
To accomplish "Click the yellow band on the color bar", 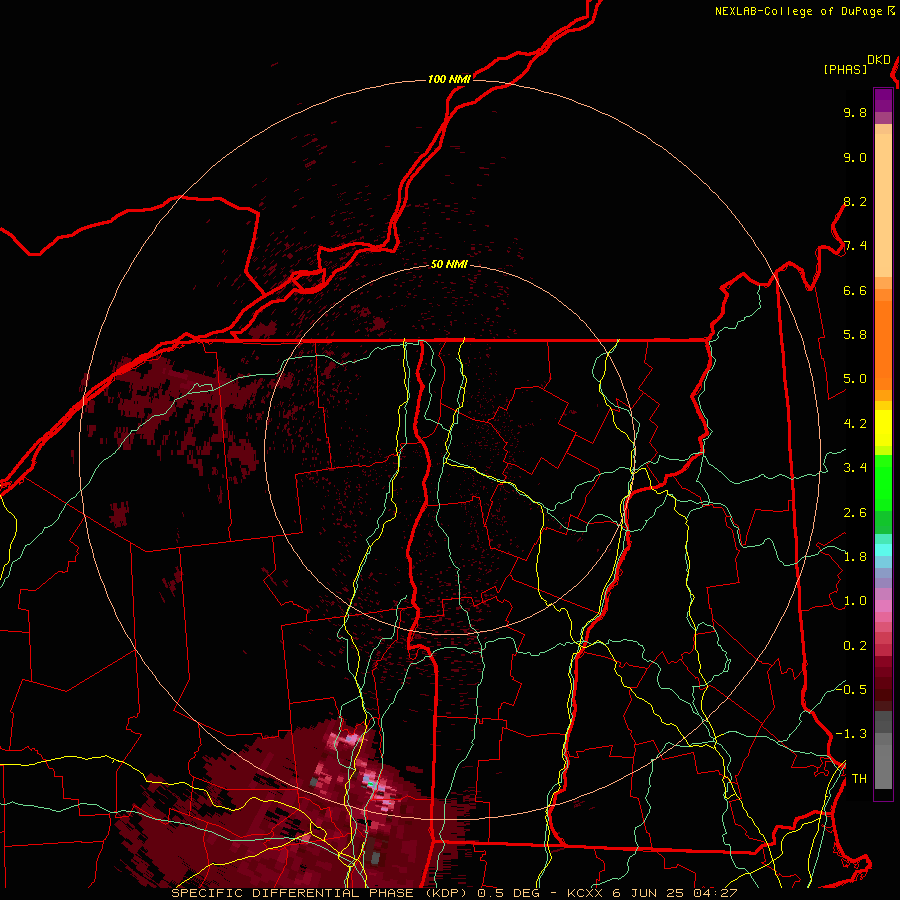I will (x=883, y=428).
